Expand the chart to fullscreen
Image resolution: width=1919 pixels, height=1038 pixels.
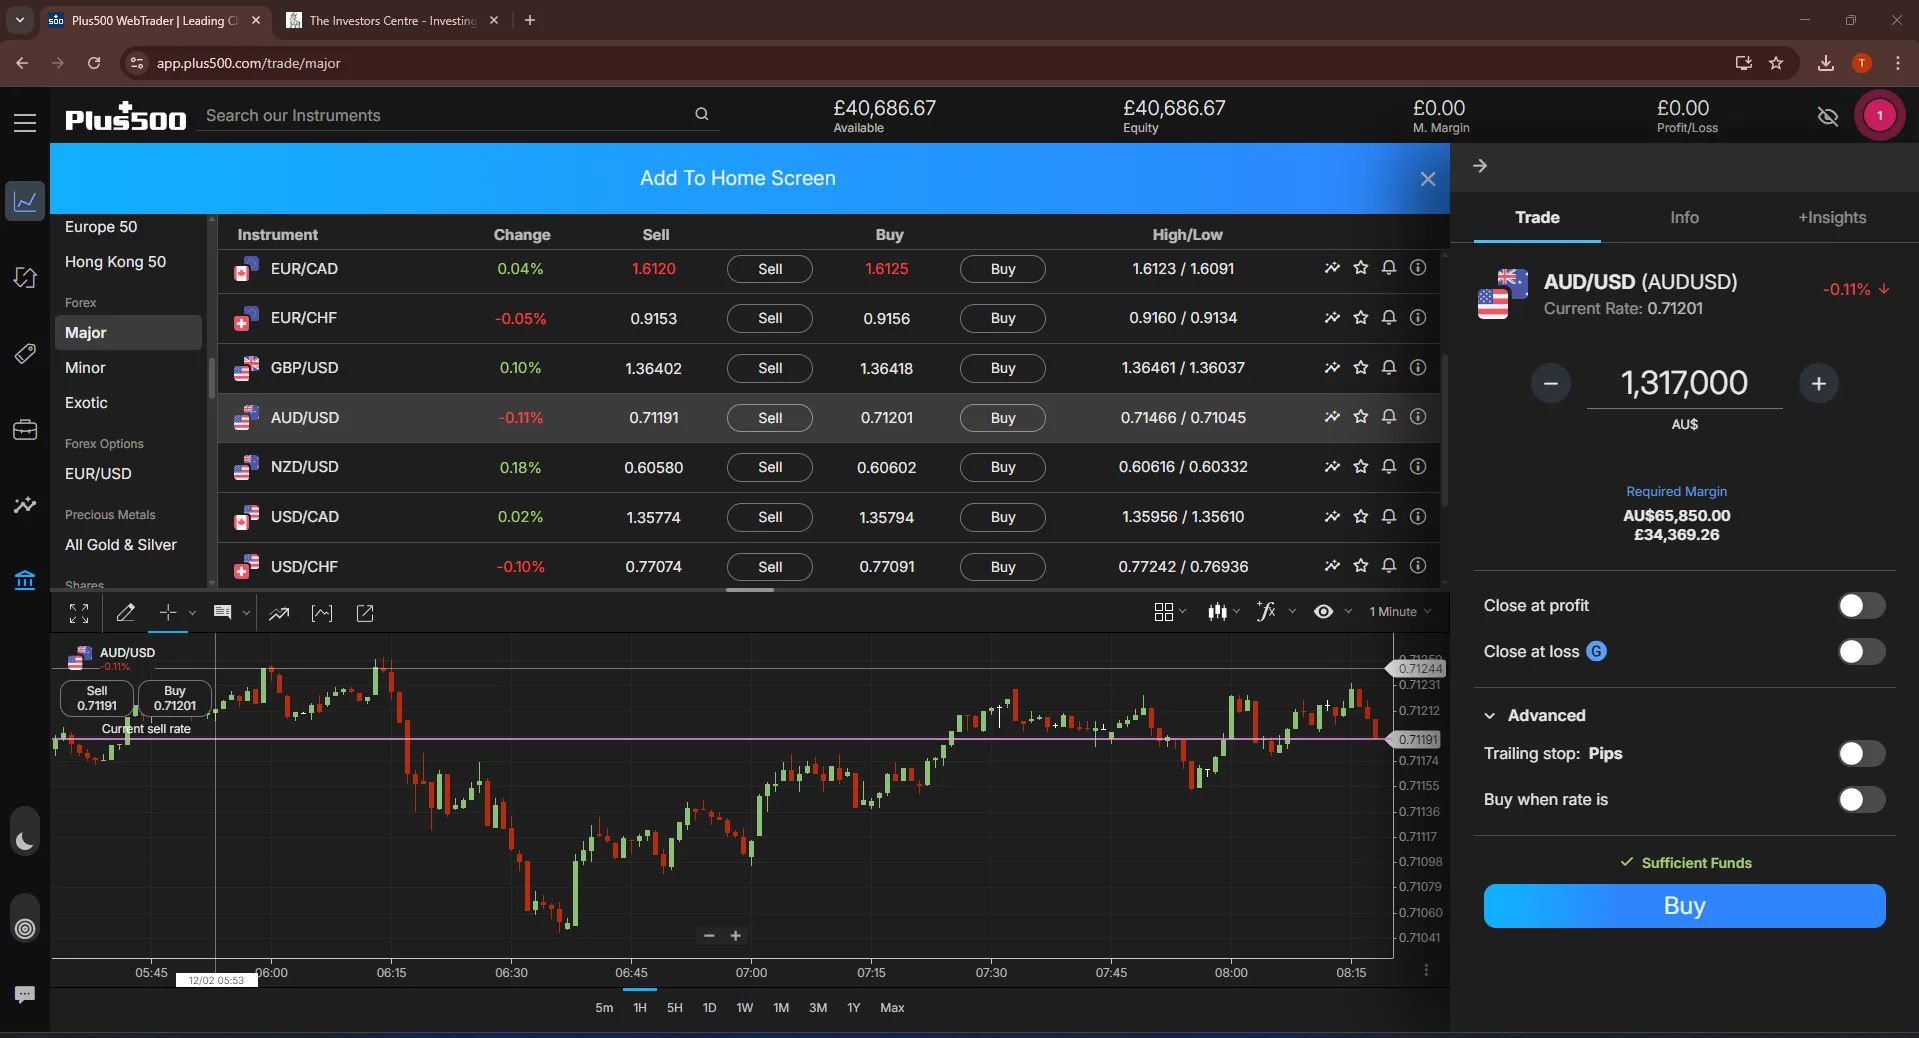coord(79,613)
